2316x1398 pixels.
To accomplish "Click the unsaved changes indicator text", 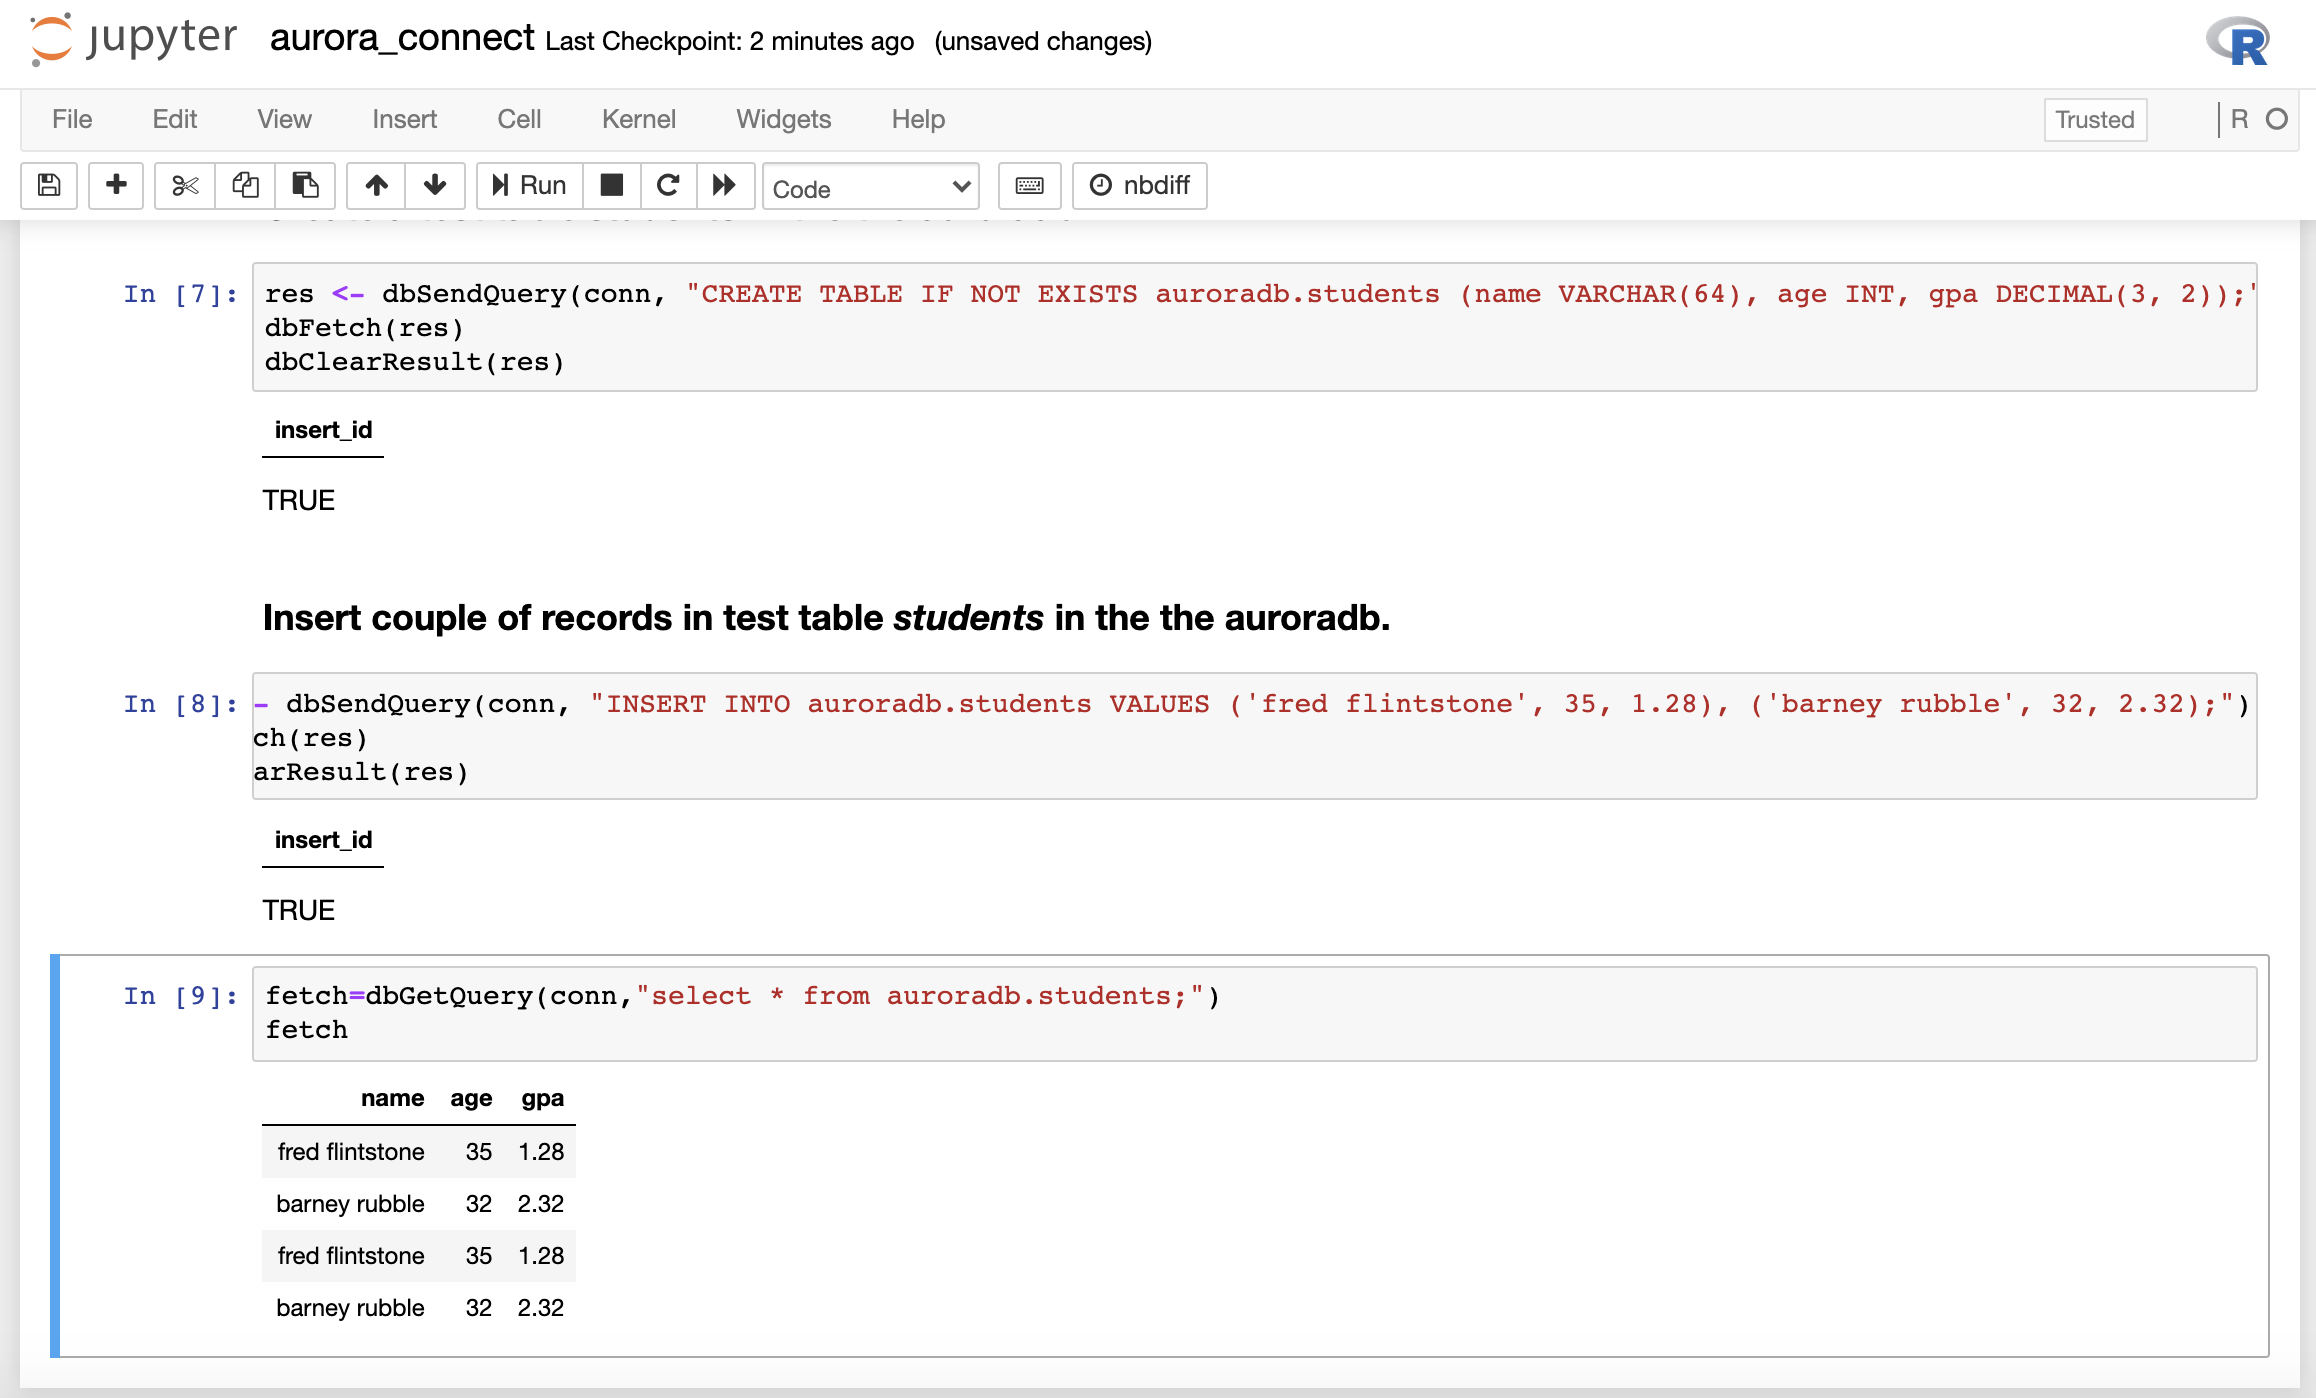I will 1043,41.
